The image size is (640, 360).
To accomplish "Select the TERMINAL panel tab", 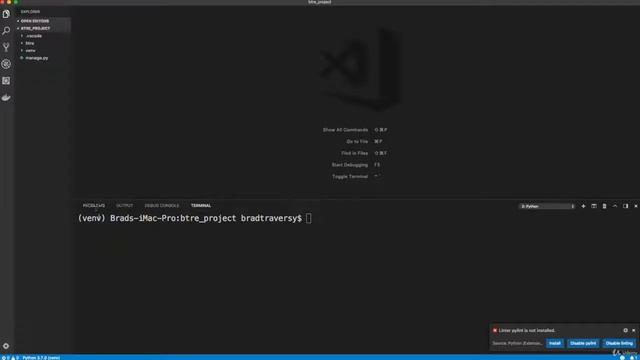I will point(201,206).
